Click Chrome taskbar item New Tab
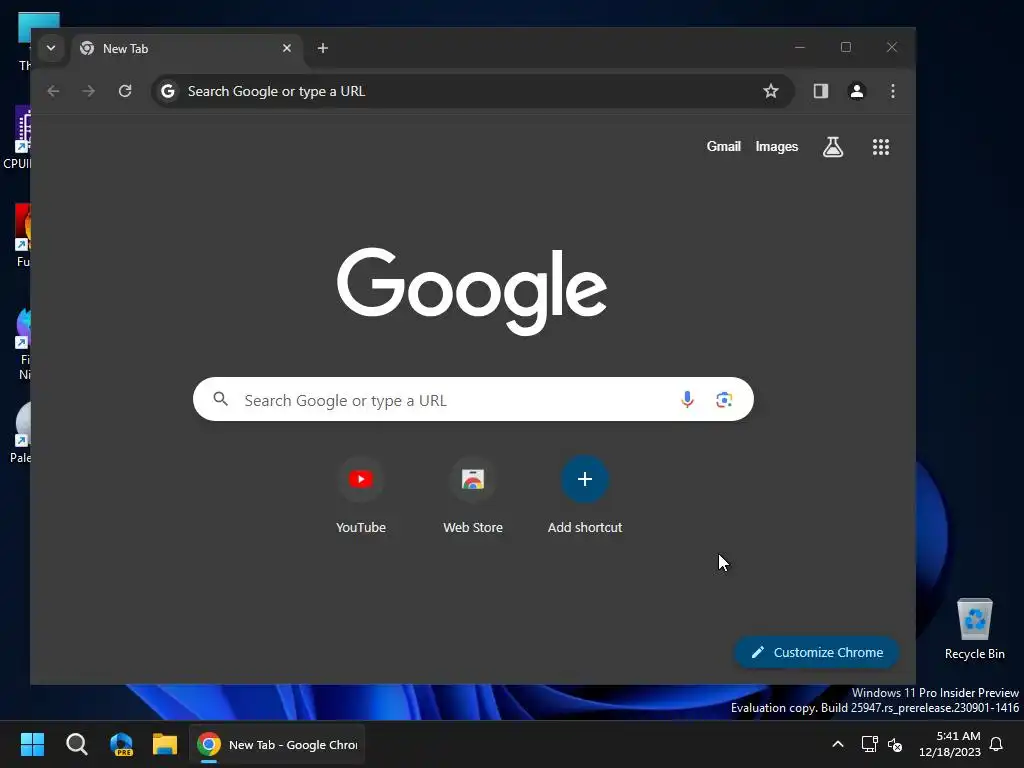 pyautogui.click(x=277, y=744)
